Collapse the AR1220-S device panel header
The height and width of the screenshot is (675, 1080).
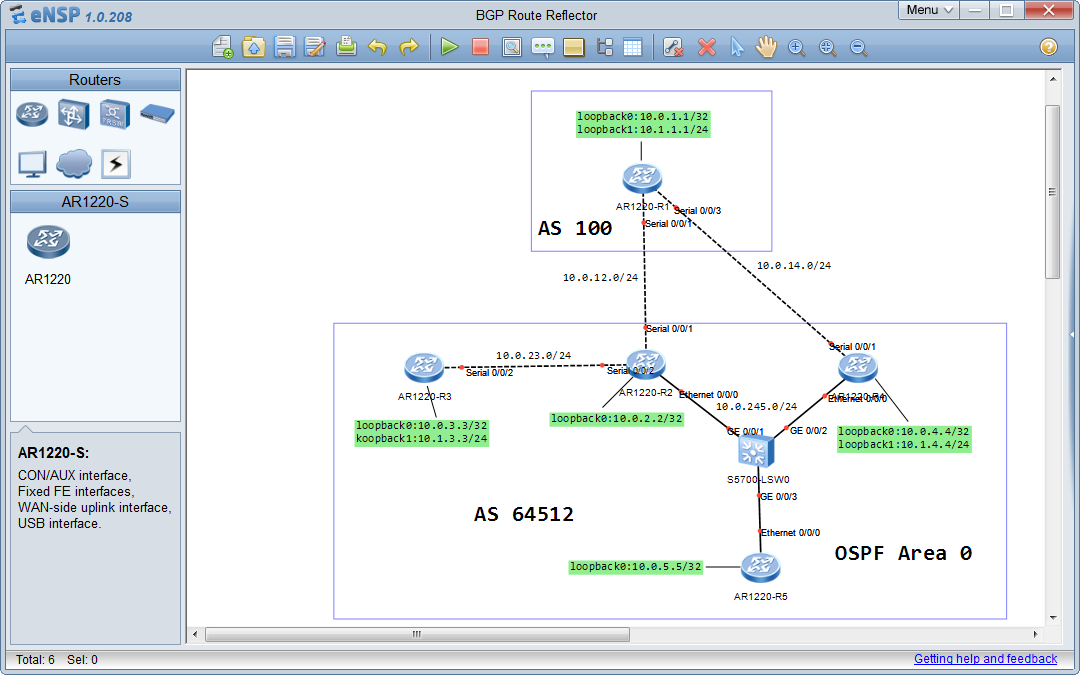(x=95, y=201)
